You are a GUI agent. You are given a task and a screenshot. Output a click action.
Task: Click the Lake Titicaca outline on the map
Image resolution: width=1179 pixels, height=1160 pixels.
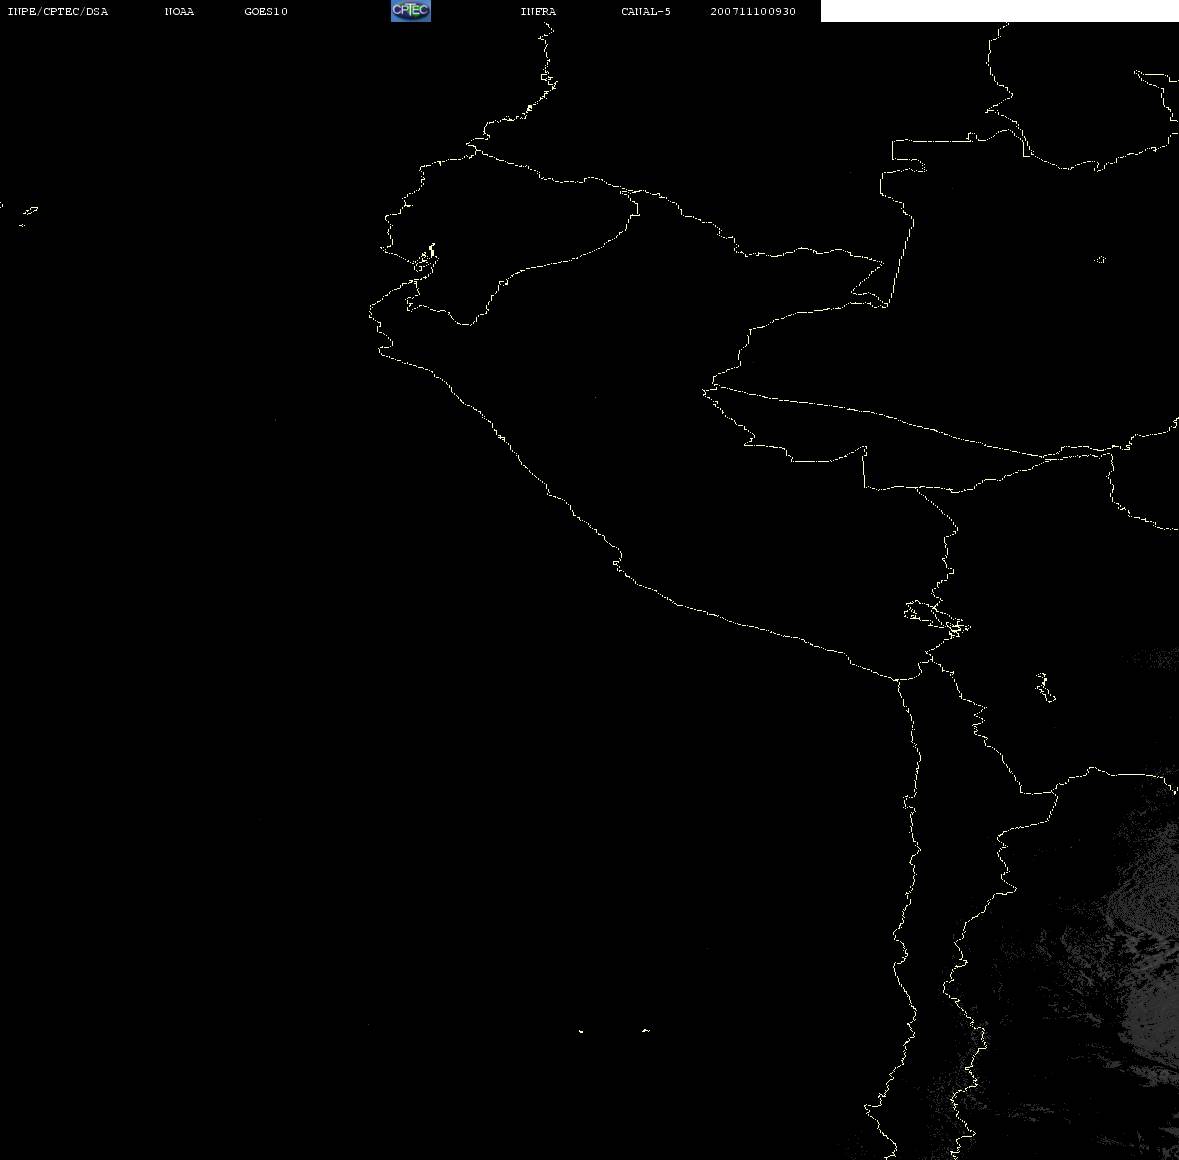[937, 619]
